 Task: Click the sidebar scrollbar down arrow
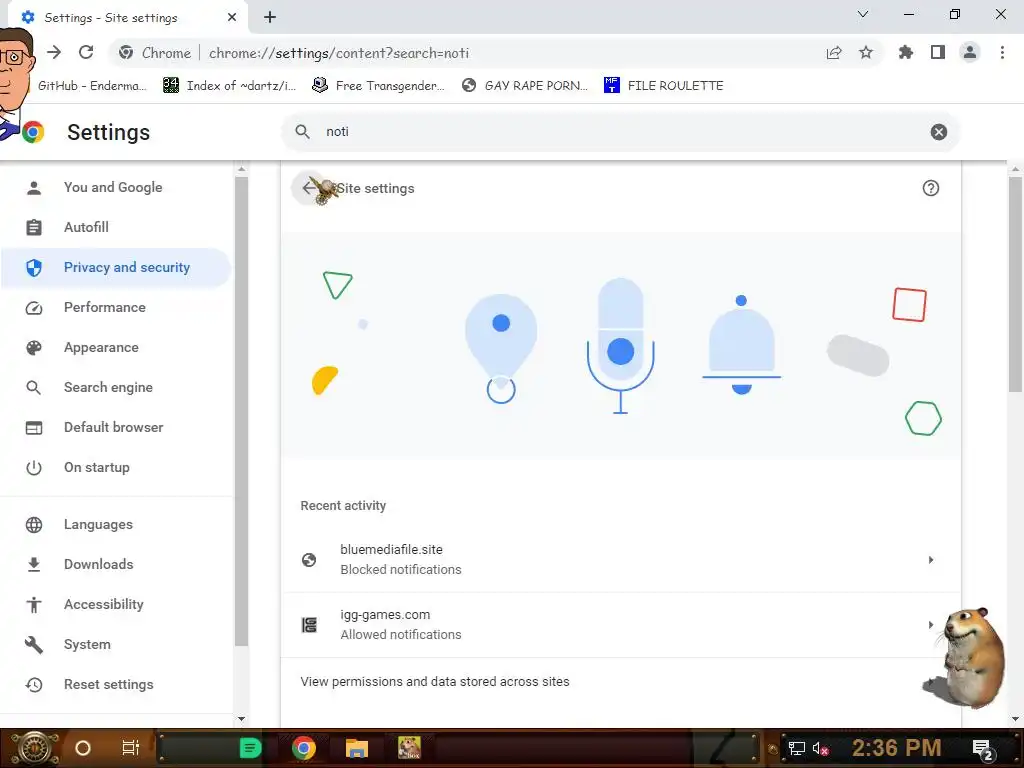242,719
